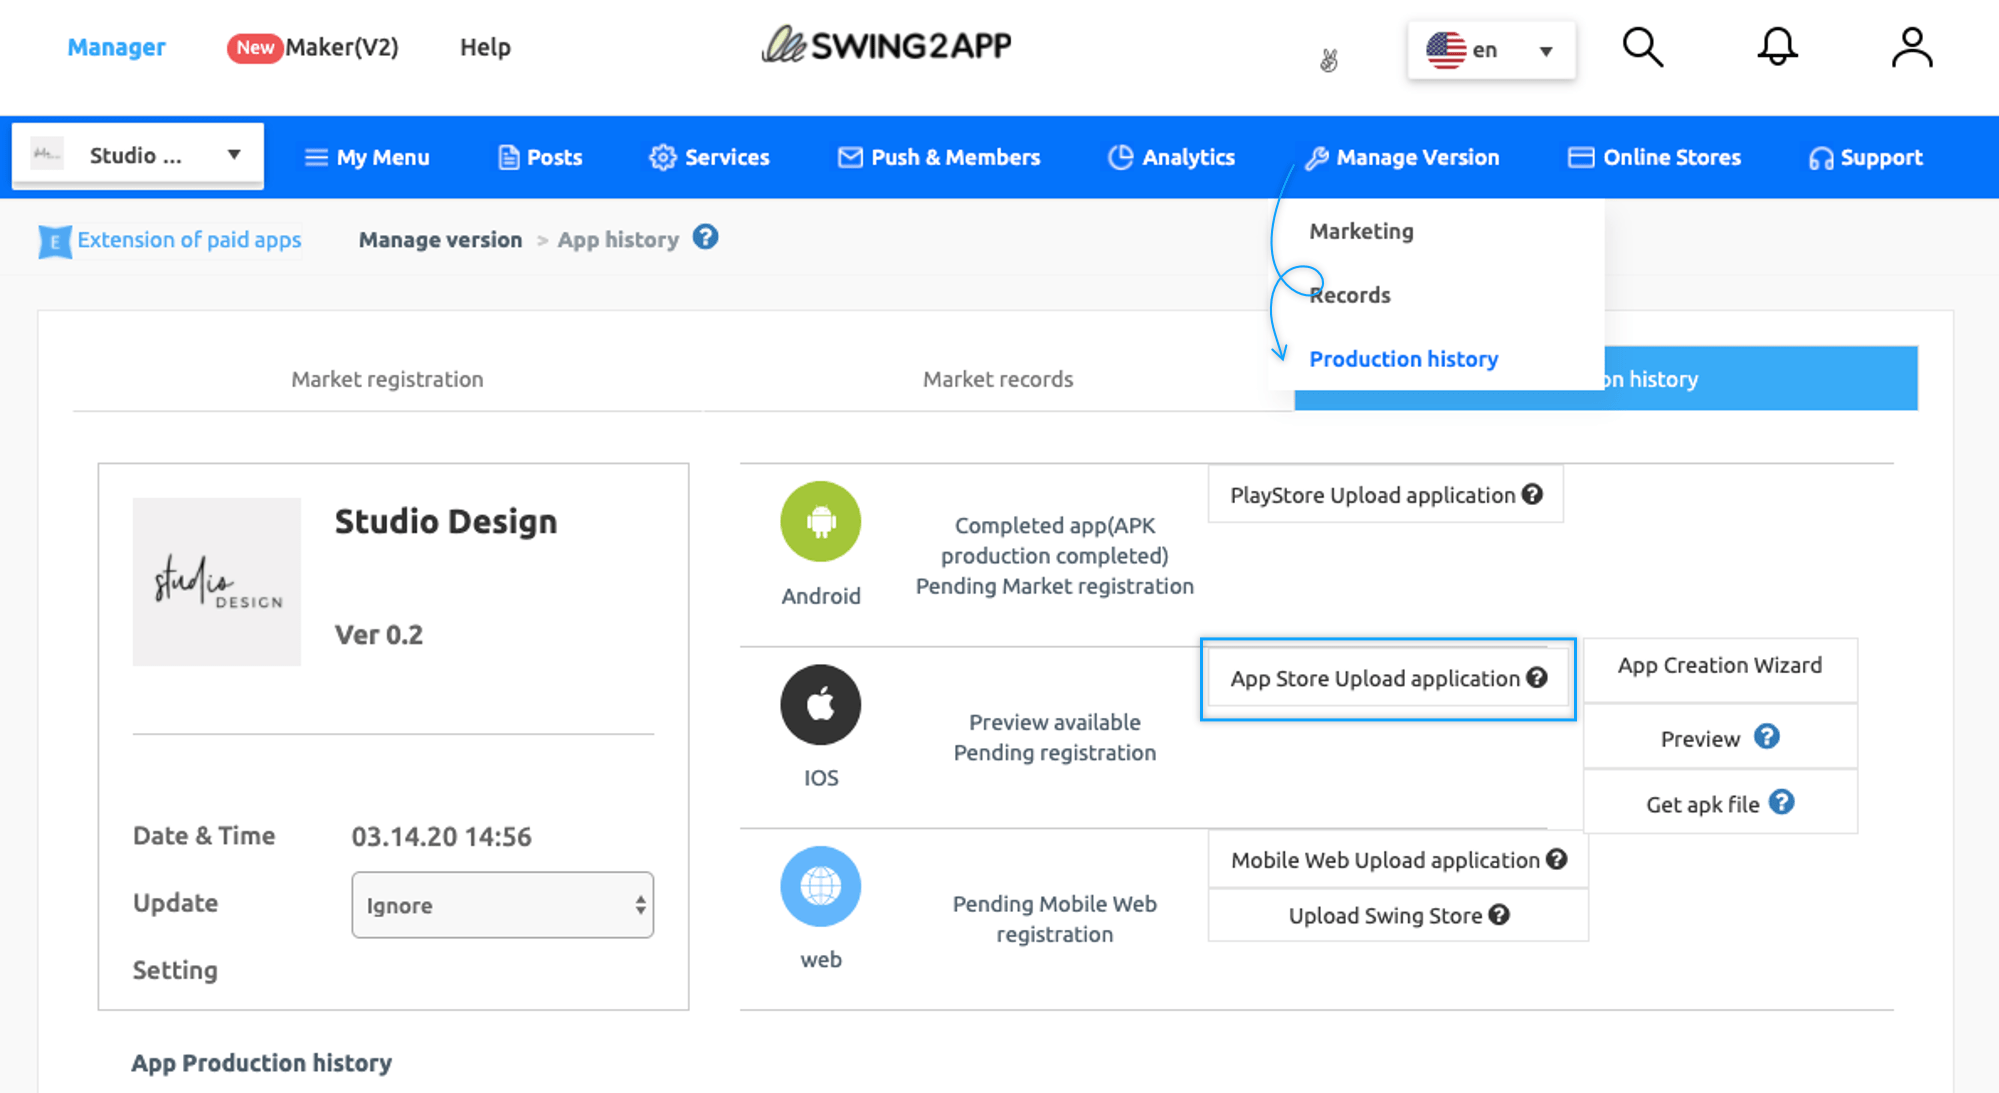
Task: Click the help icon beside App history
Action: click(705, 238)
